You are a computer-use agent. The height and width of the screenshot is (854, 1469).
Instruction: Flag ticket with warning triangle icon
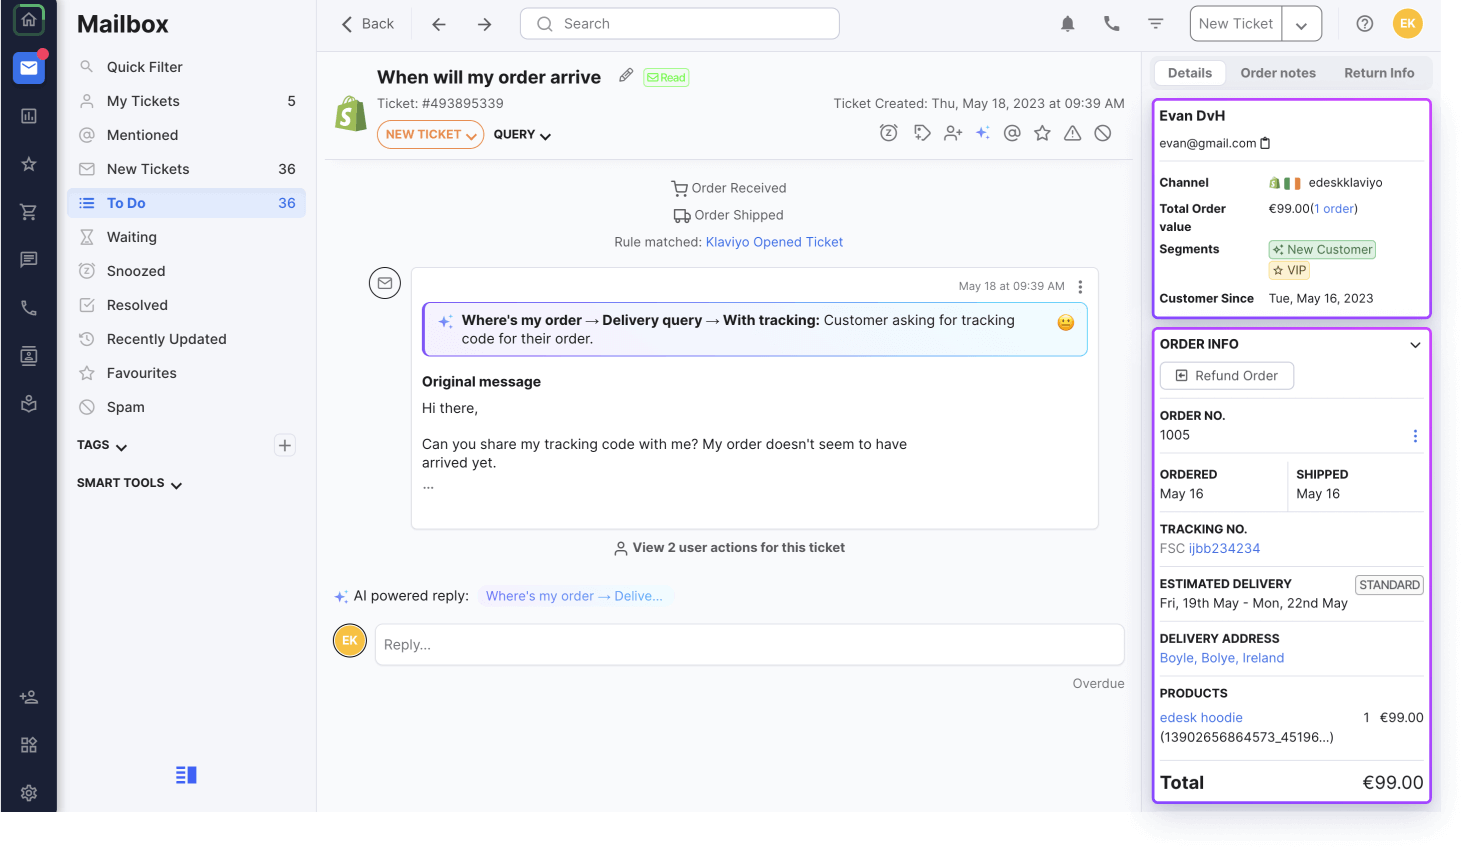(x=1072, y=133)
